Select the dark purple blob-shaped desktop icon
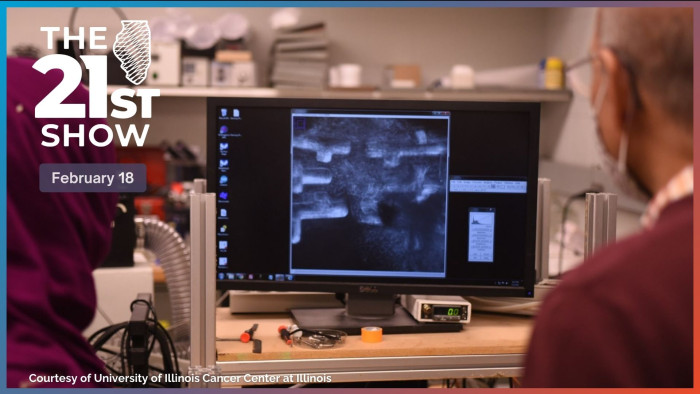 tap(224, 196)
